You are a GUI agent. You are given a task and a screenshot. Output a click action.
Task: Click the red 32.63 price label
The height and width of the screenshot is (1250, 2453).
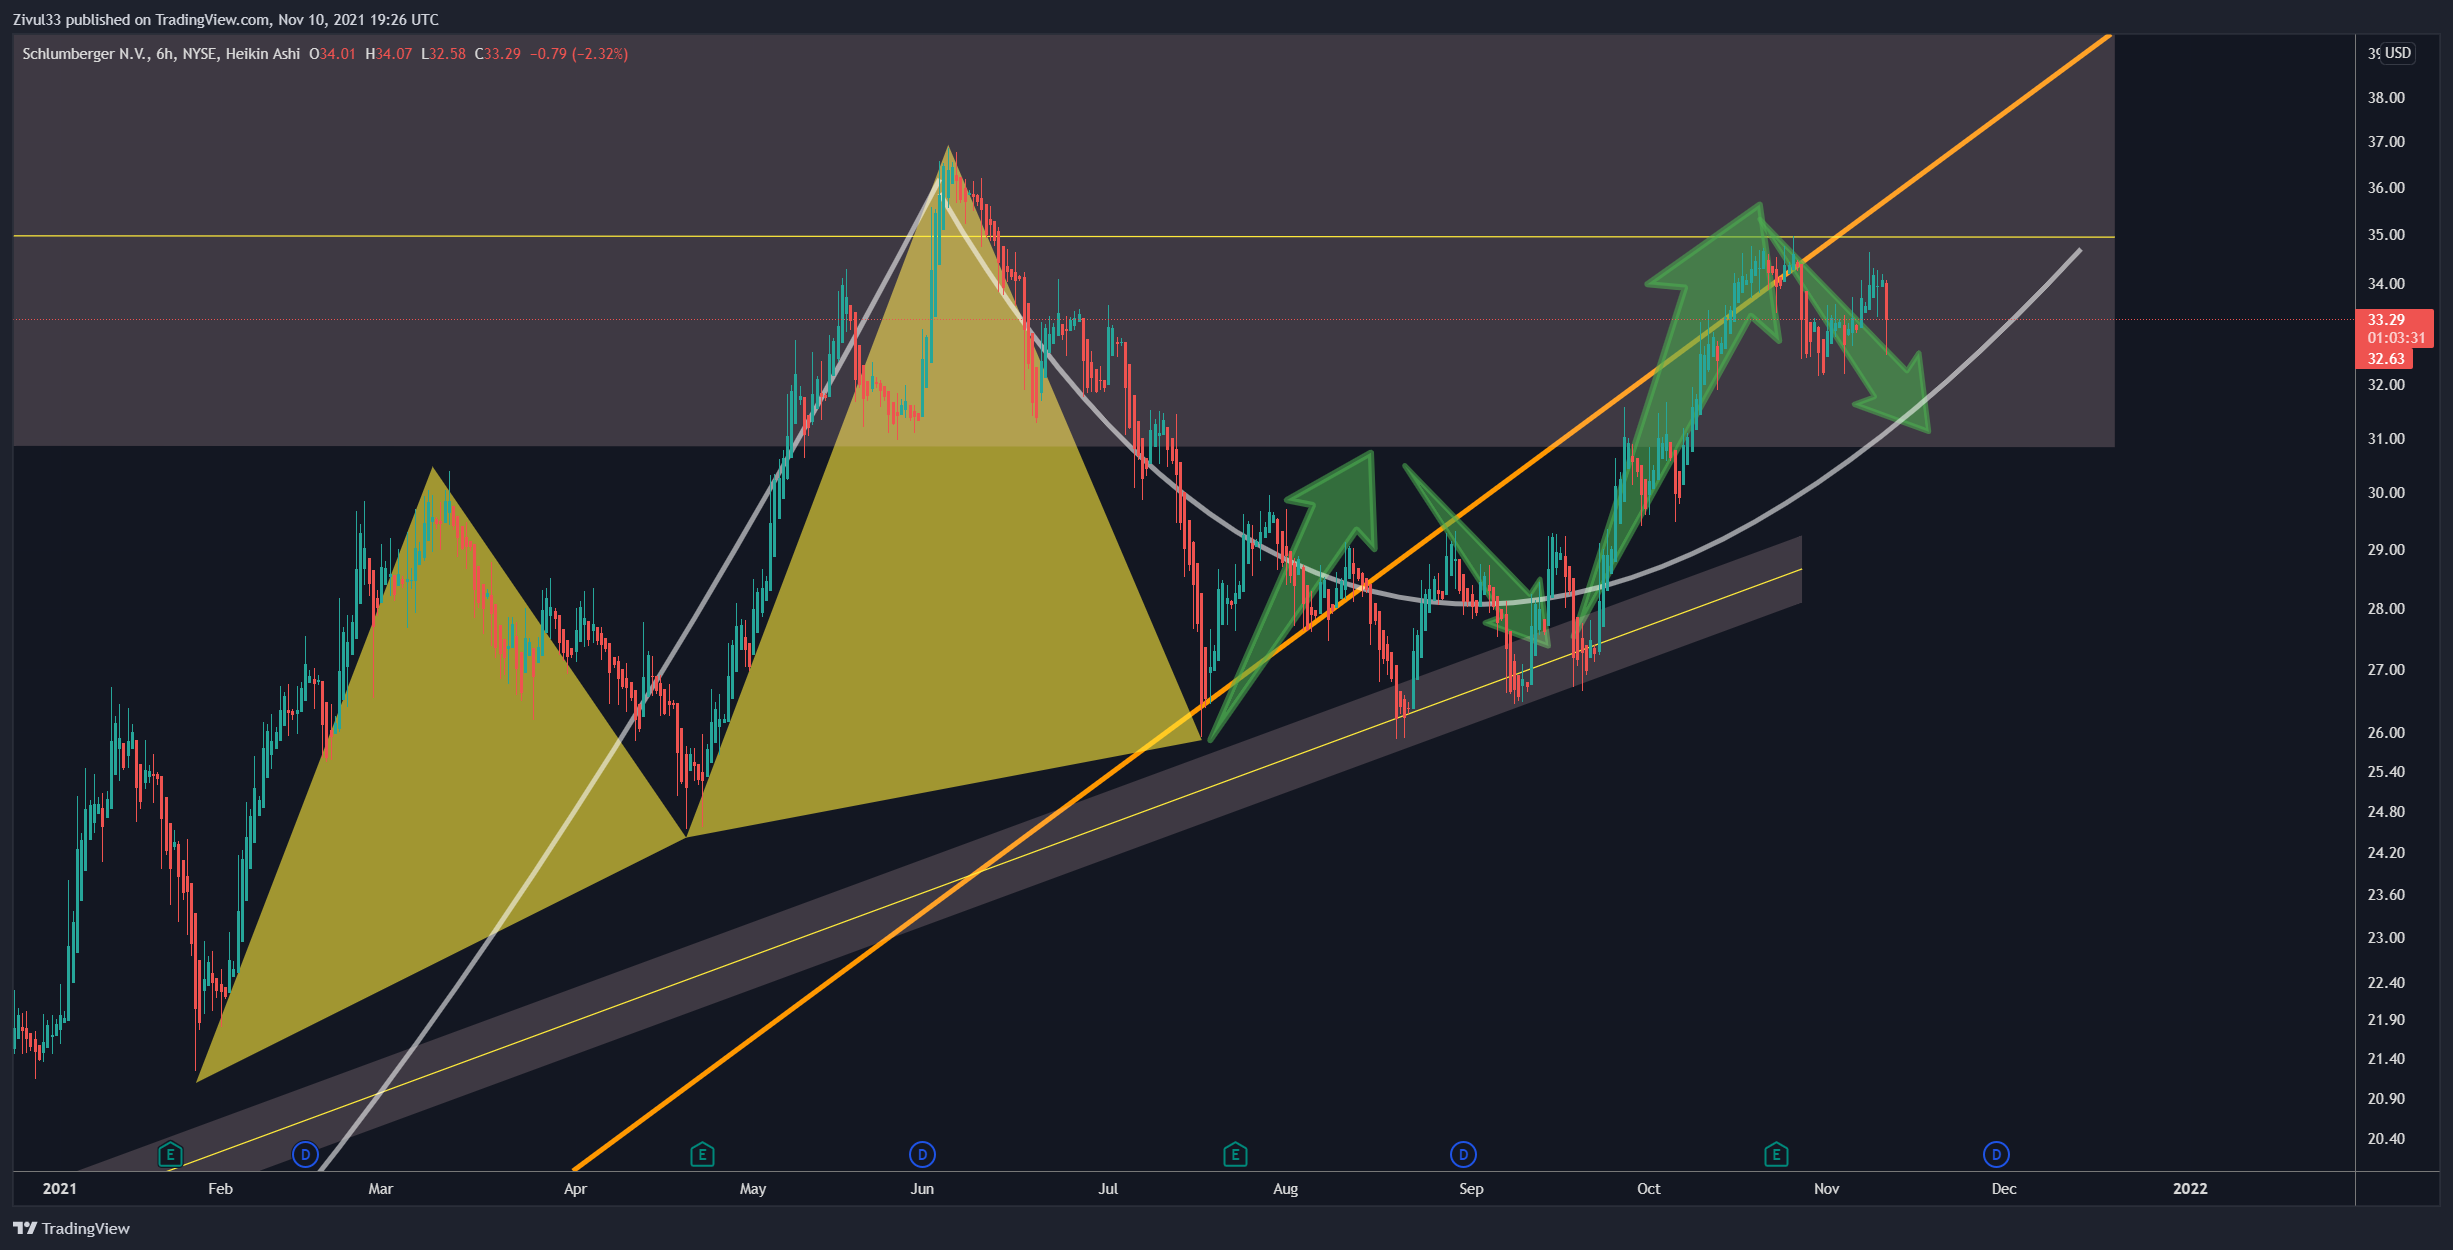pyautogui.click(x=2386, y=359)
